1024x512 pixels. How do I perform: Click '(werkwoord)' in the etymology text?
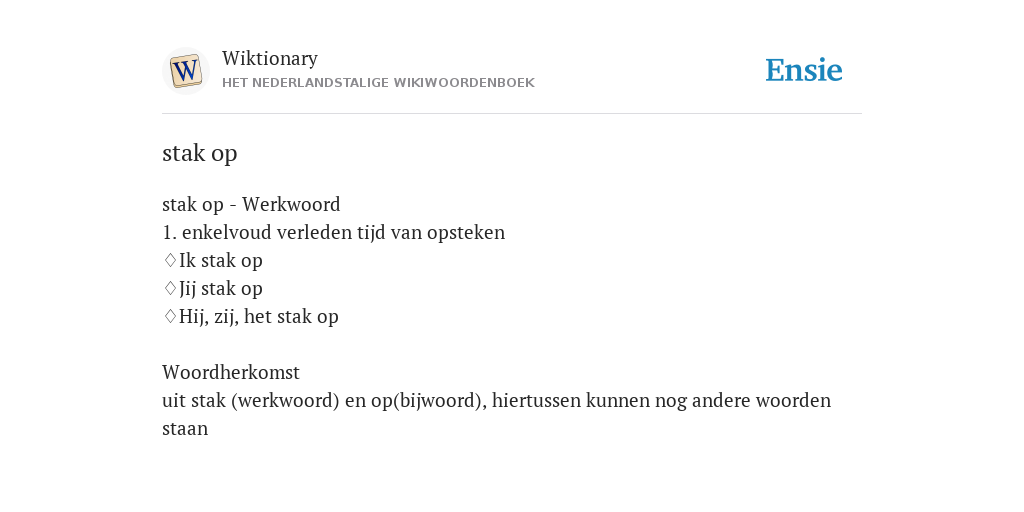[x=285, y=401]
